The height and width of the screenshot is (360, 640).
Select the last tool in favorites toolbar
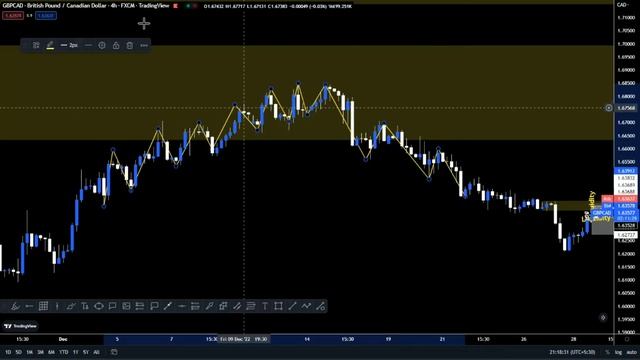(x=320, y=306)
